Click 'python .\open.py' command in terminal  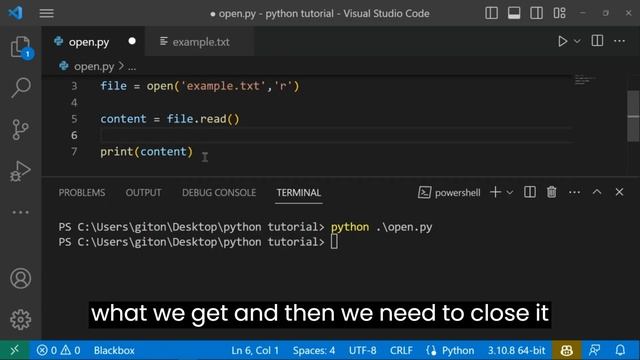point(381,227)
